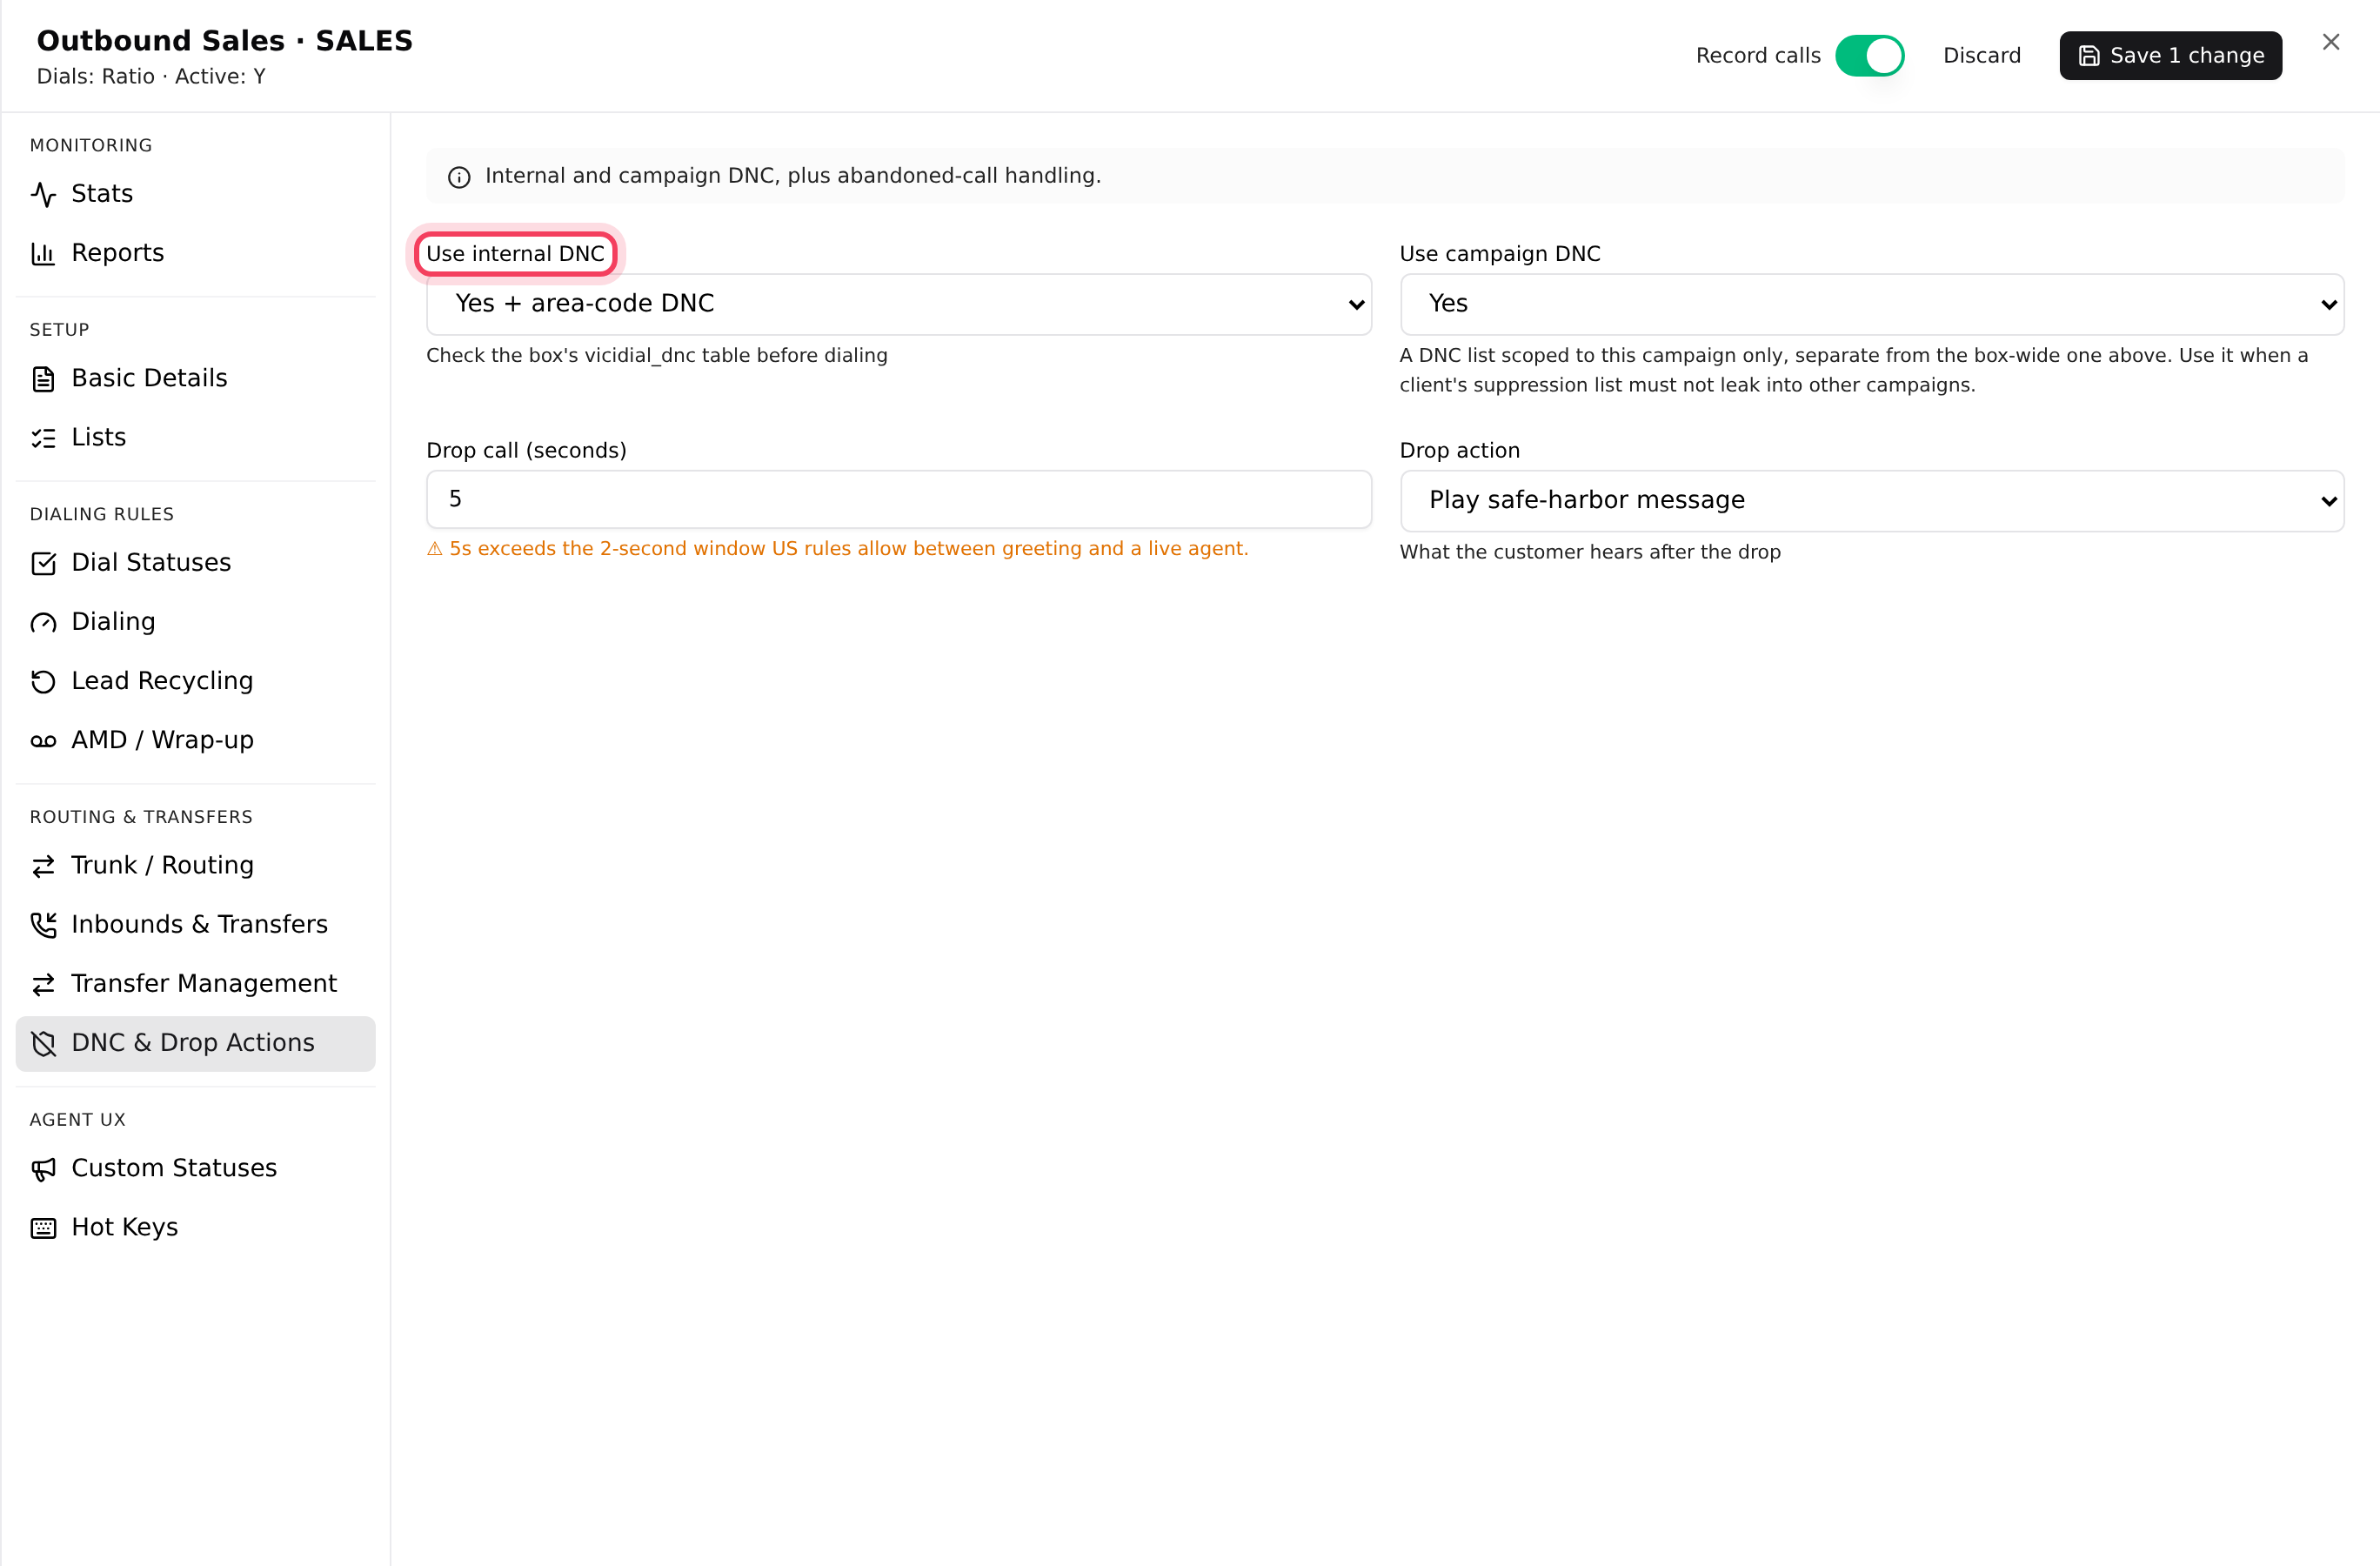Open the Use campaign DNC dropdown
The image size is (2380, 1566).
(1871, 304)
